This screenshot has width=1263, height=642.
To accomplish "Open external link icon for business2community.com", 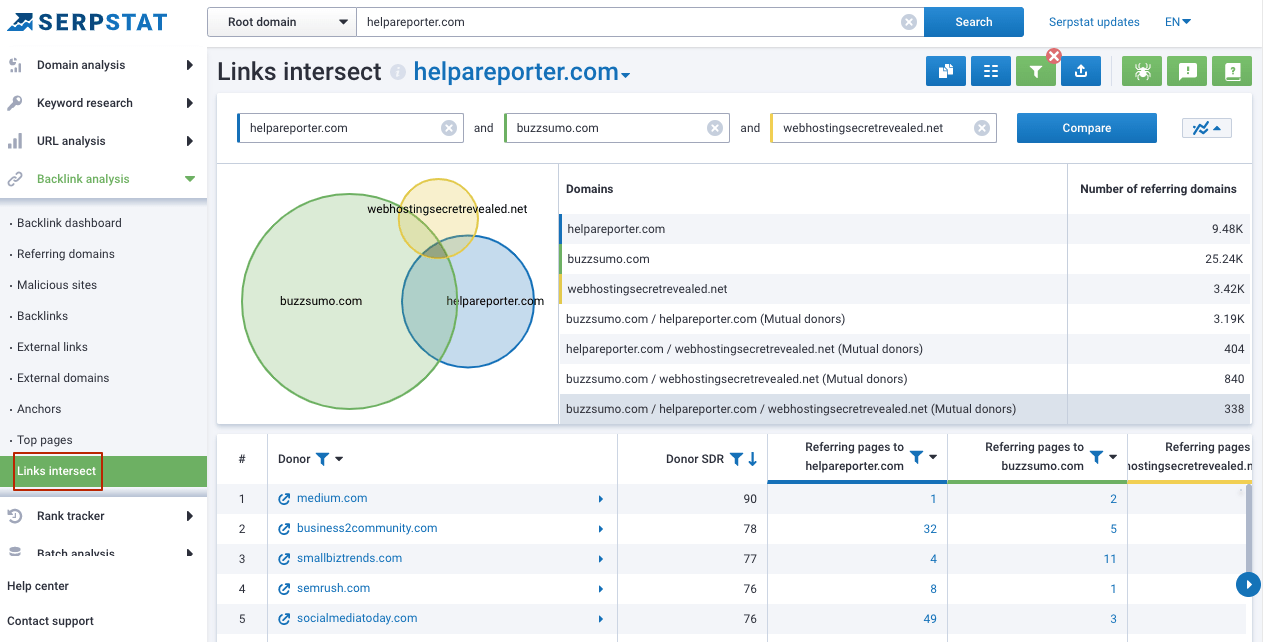I will (x=284, y=529).
